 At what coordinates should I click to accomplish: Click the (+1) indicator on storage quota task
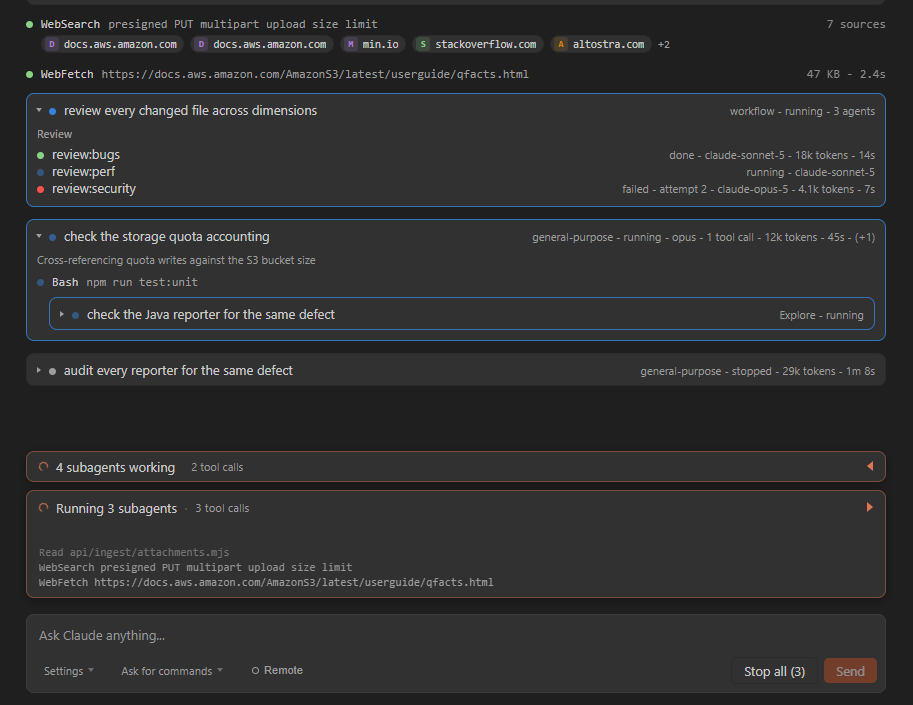pyautogui.click(x=865, y=238)
